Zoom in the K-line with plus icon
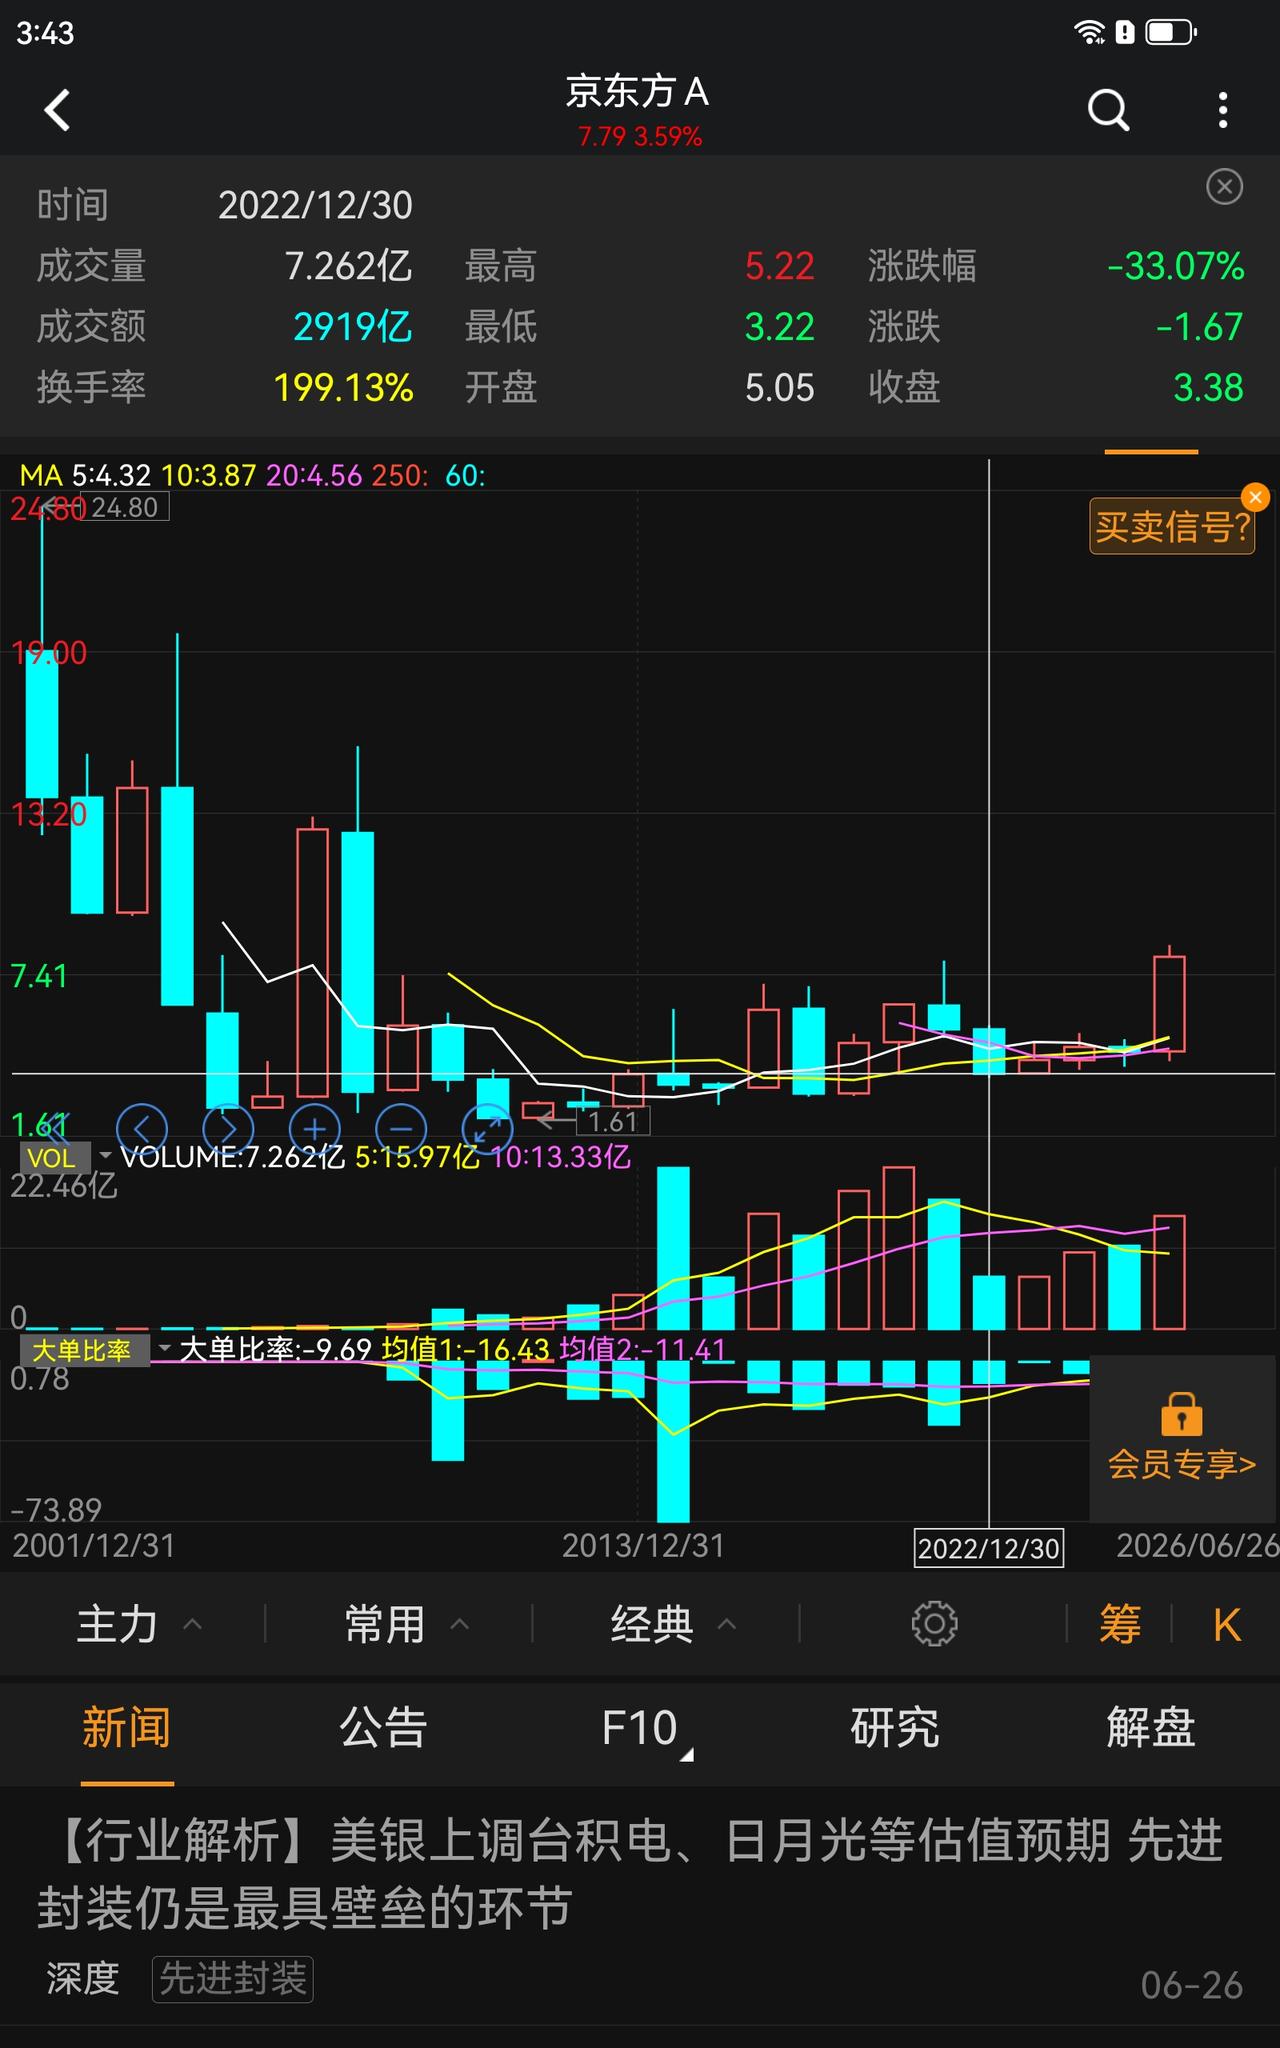This screenshot has height=2048, width=1280. click(315, 1129)
